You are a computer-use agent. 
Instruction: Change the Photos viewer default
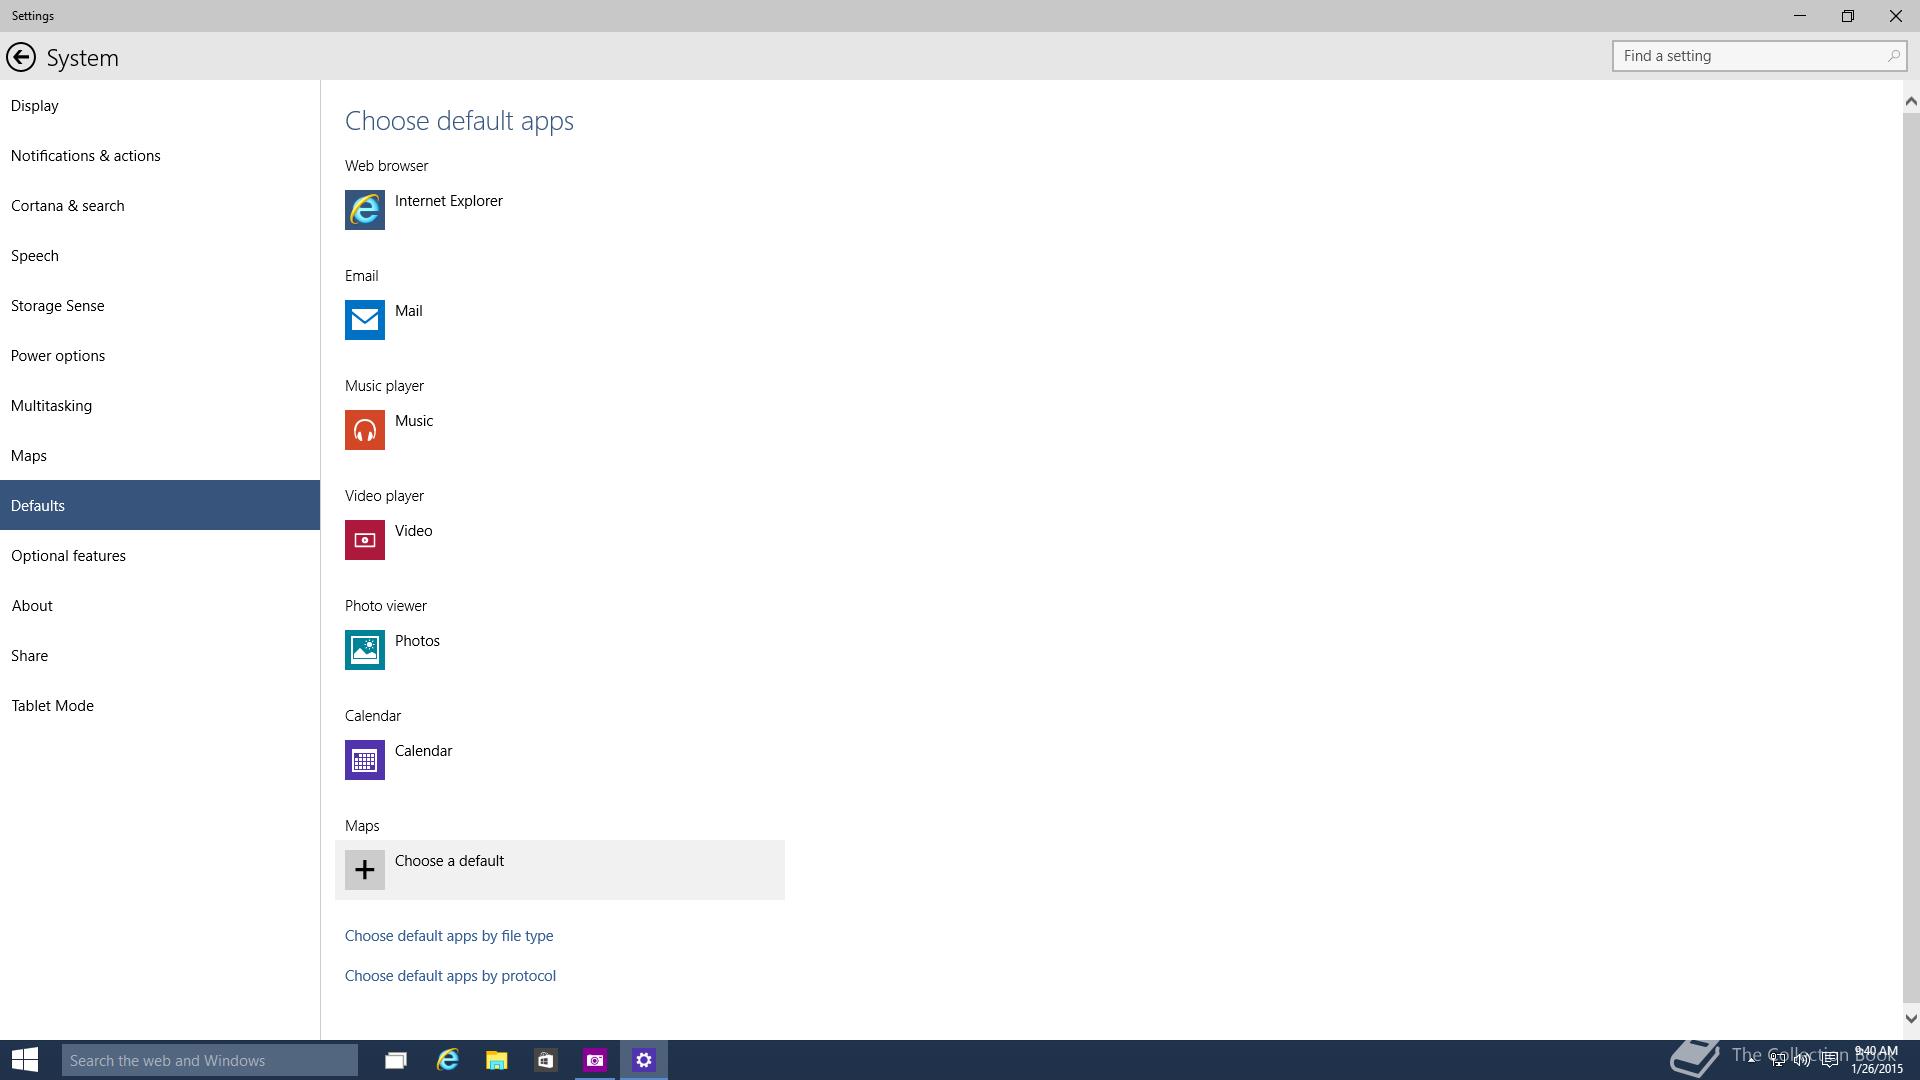tap(560, 650)
